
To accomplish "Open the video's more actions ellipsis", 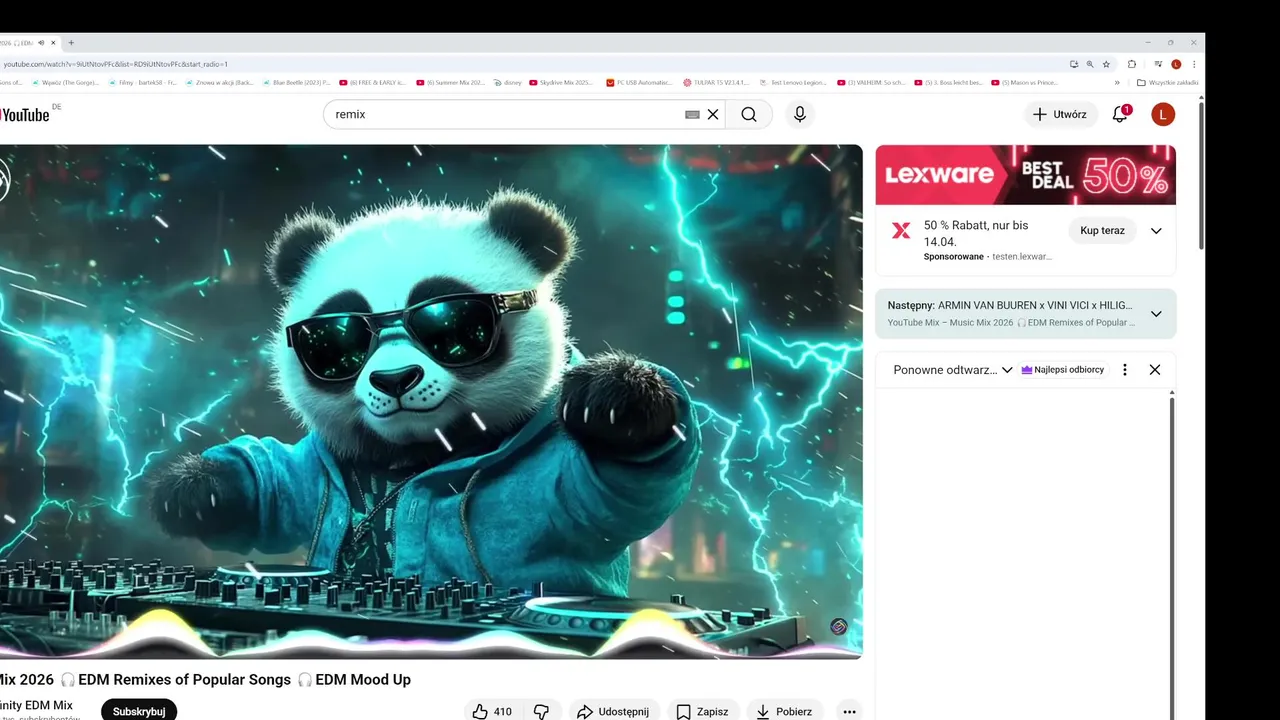I will 849,711.
